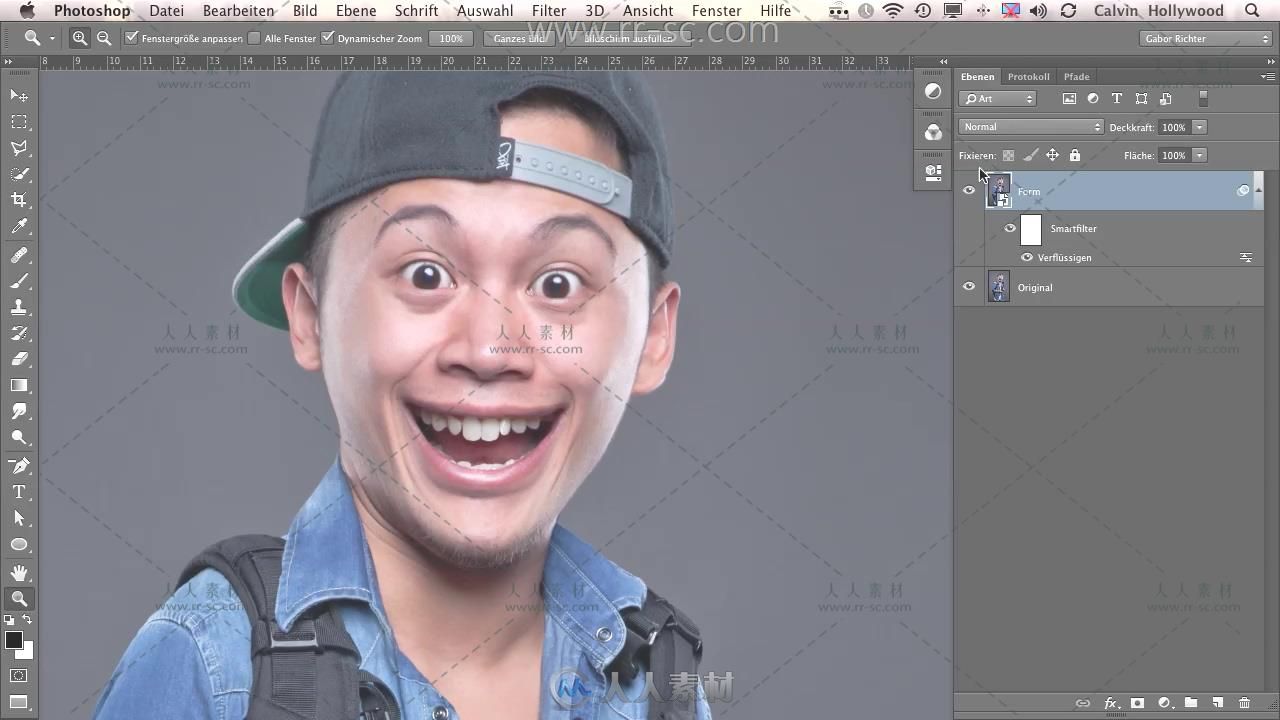Viewport: 1280px width, 720px height.
Task: Open the Deckkraft opacity slider arrow
Action: [x=1199, y=127]
